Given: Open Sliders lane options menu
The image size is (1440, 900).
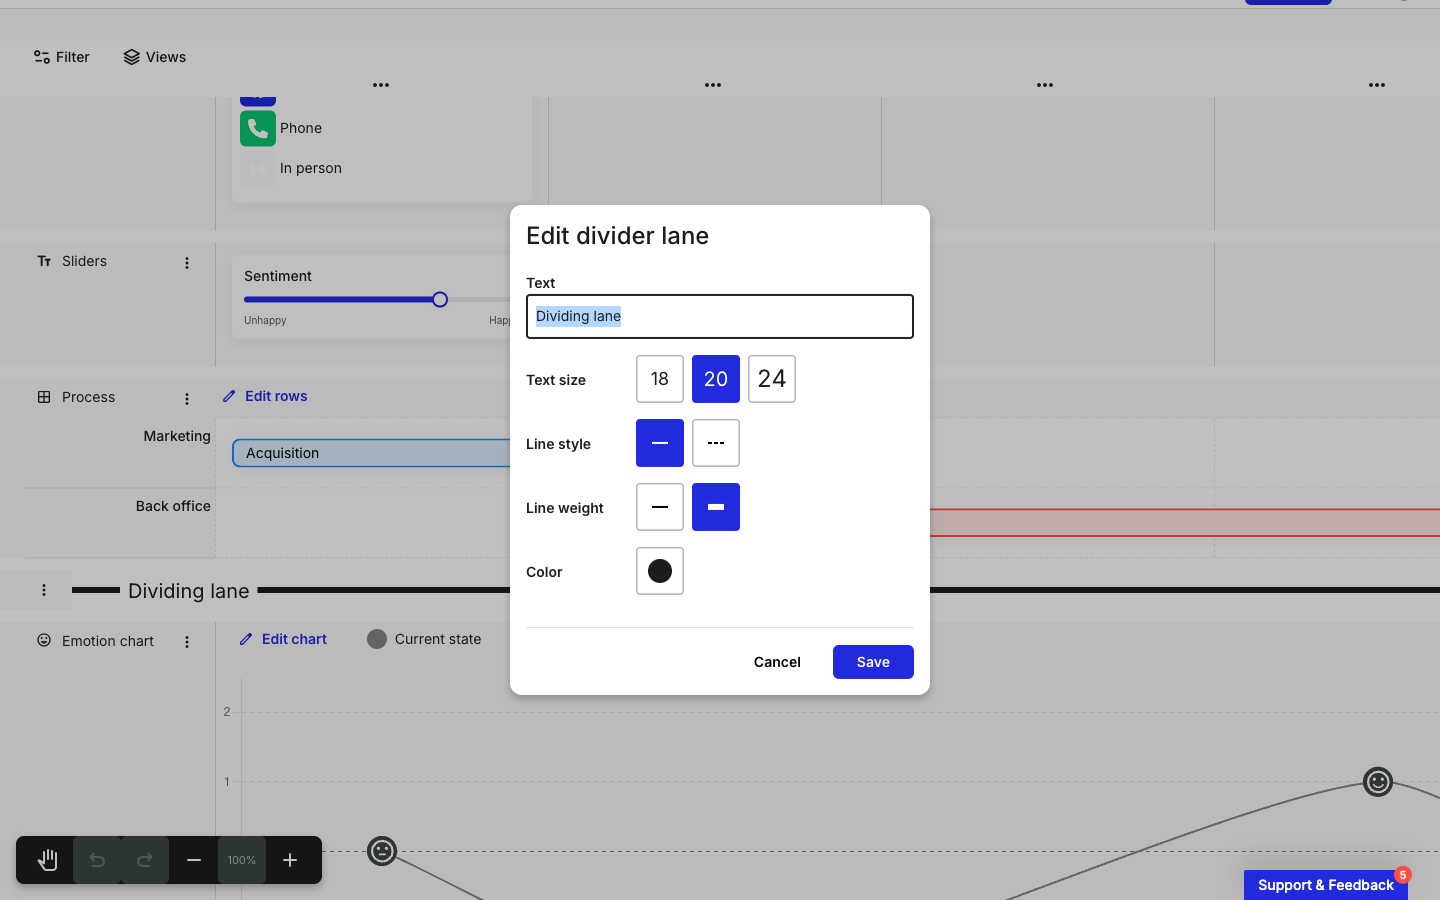Looking at the screenshot, I should click(187, 263).
